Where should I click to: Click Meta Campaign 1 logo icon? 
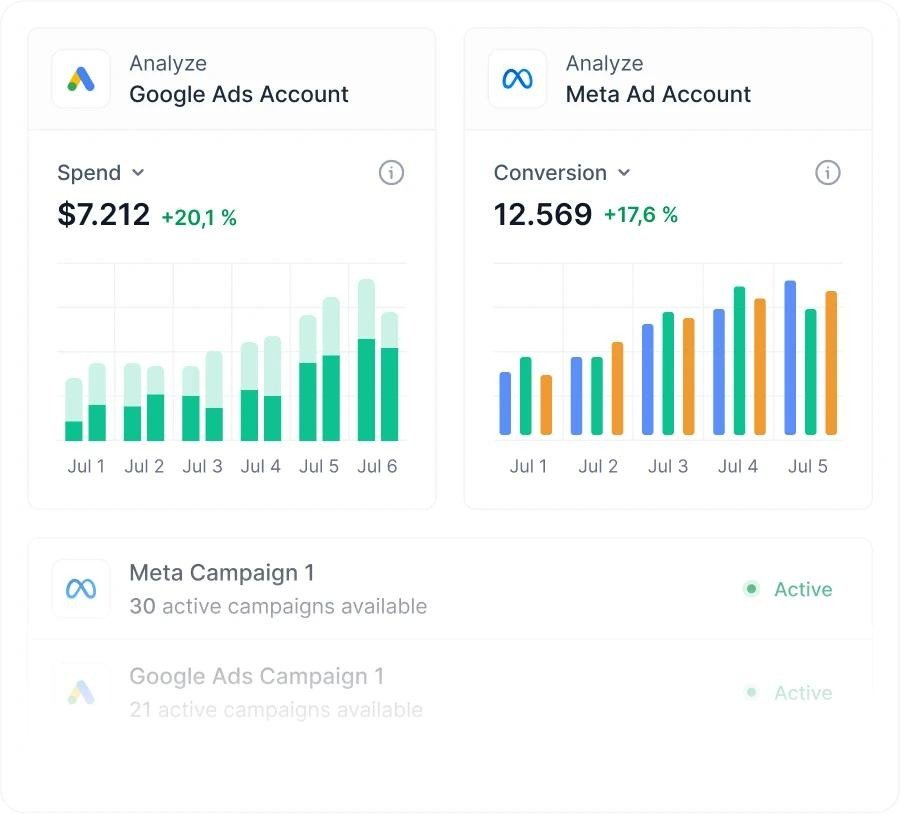point(81,589)
